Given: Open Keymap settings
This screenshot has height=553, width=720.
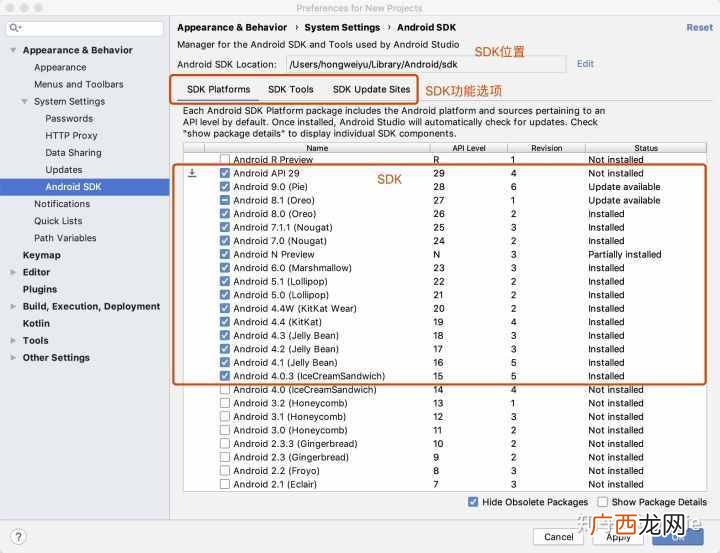Looking at the screenshot, I should coord(42,255).
